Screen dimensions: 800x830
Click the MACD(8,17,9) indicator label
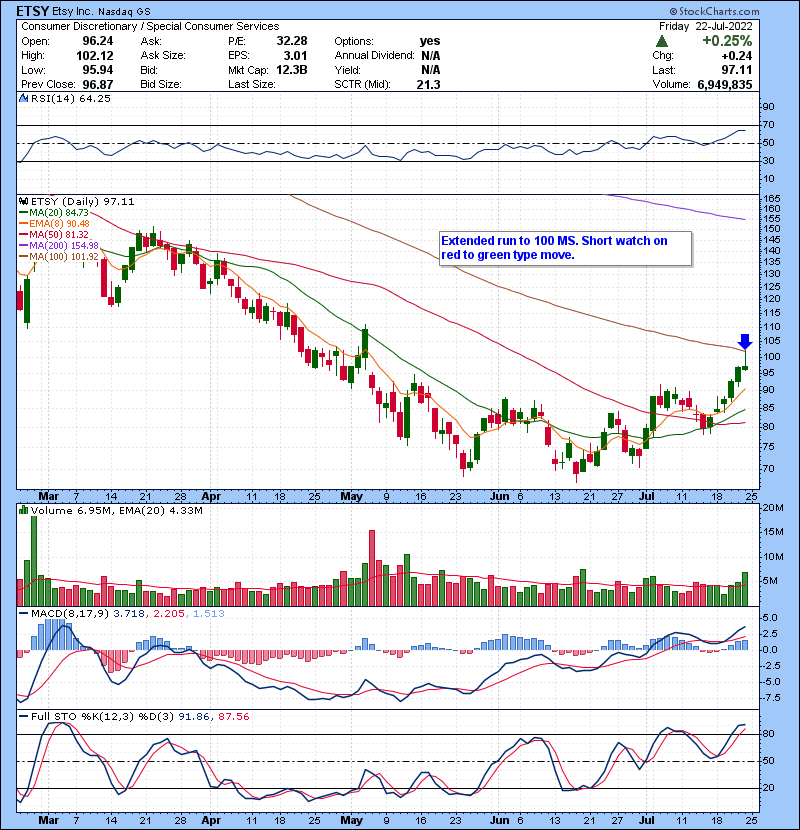click(x=70, y=614)
